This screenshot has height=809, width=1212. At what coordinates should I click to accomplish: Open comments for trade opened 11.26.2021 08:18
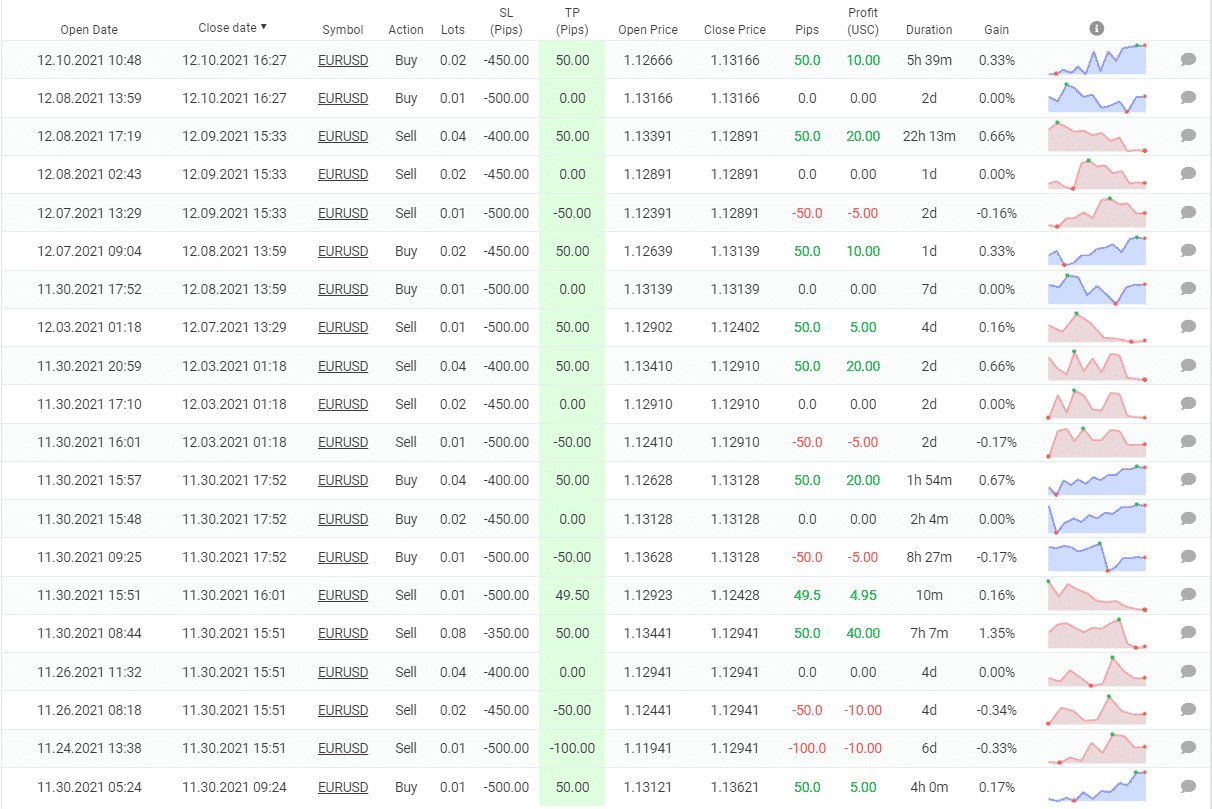click(x=1188, y=710)
